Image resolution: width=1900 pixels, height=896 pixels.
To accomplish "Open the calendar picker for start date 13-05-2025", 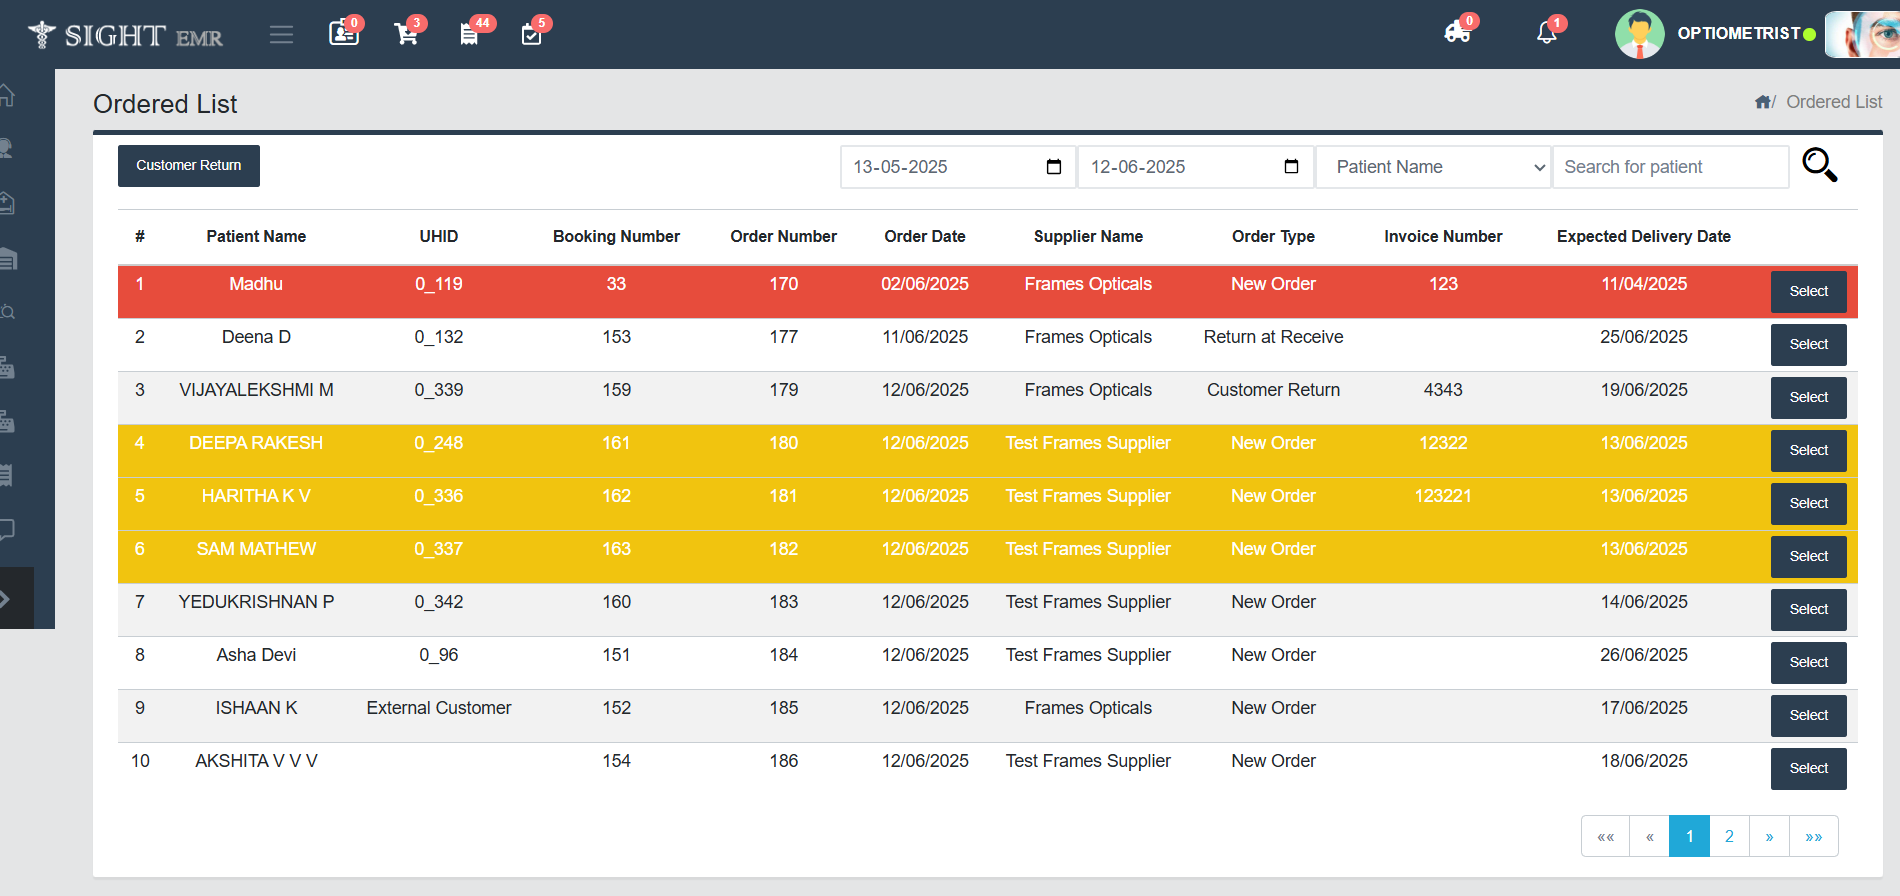I will (1054, 167).
